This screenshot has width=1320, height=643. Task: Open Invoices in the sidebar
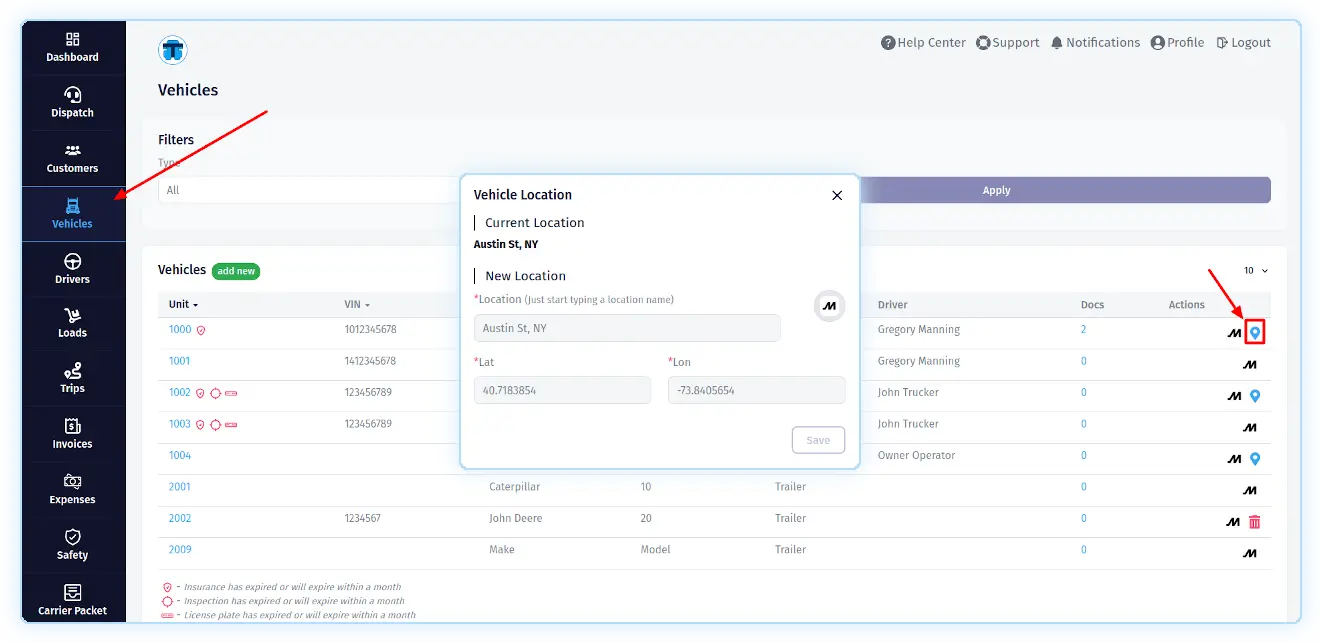pyautogui.click(x=73, y=433)
